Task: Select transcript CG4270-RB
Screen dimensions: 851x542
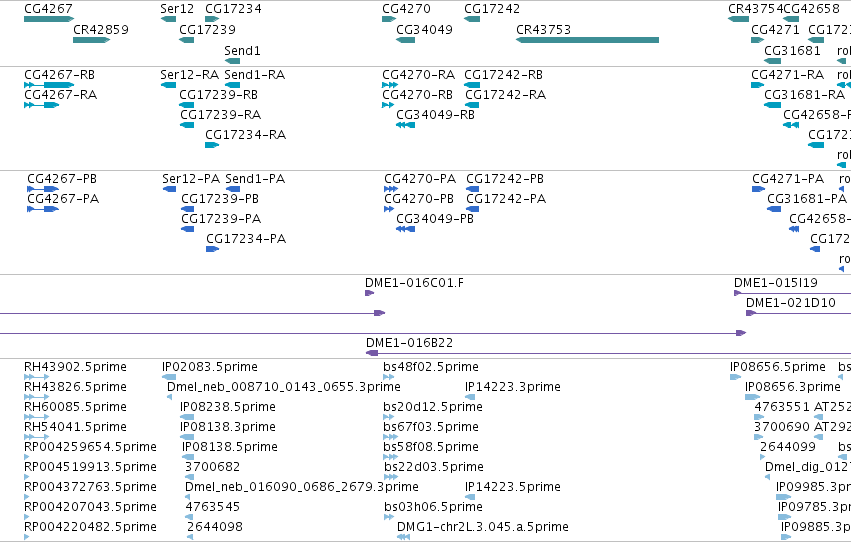Action: [x=388, y=105]
